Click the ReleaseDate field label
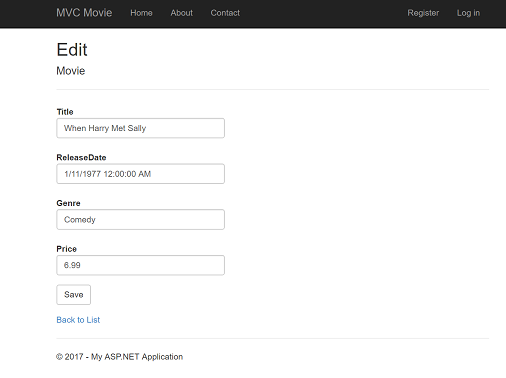The image size is (506, 378). click(x=81, y=158)
